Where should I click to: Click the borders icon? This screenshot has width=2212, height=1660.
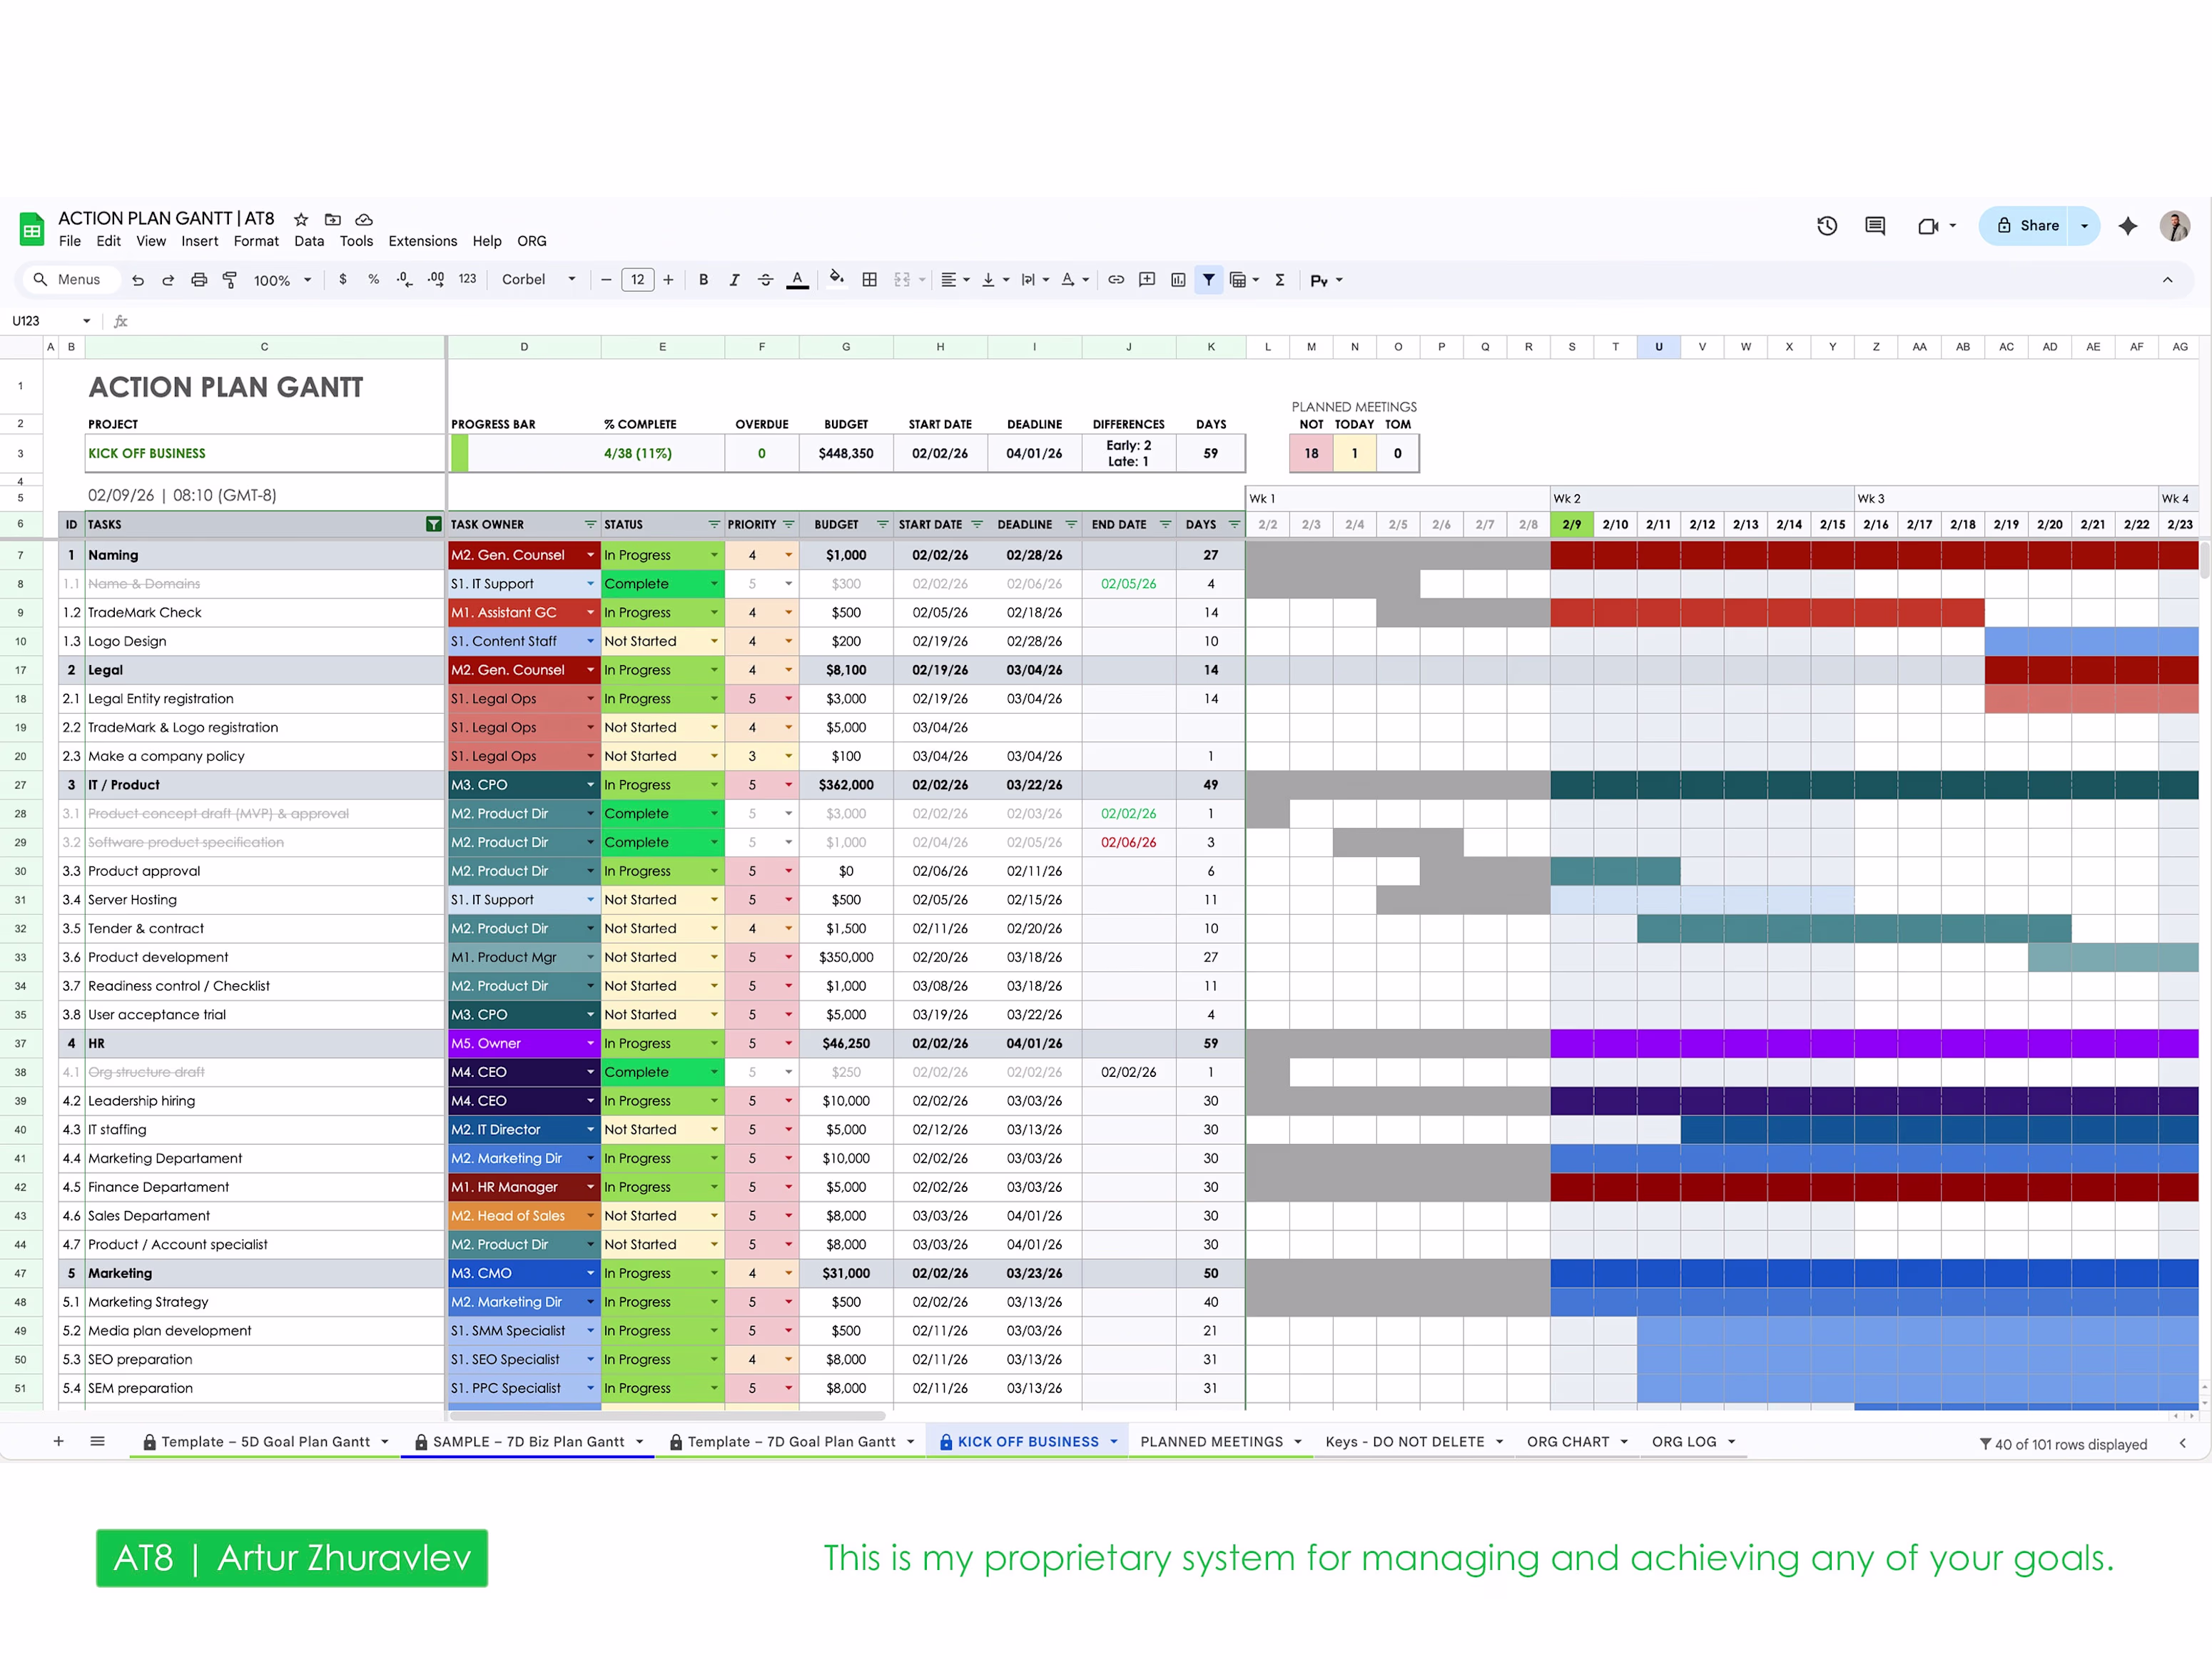(x=869, y=280)
